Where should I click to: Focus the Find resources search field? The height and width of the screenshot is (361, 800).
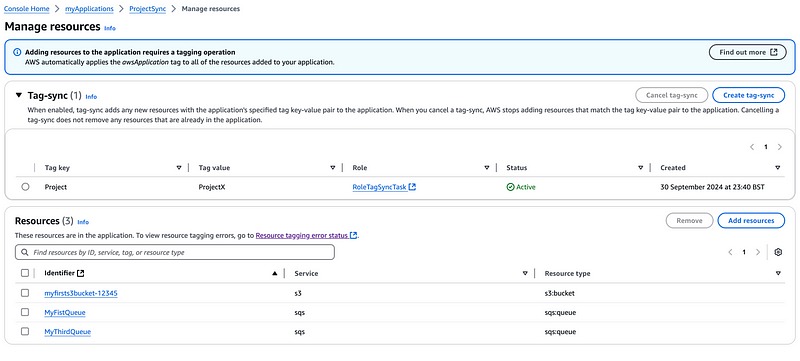click(175, 252)
